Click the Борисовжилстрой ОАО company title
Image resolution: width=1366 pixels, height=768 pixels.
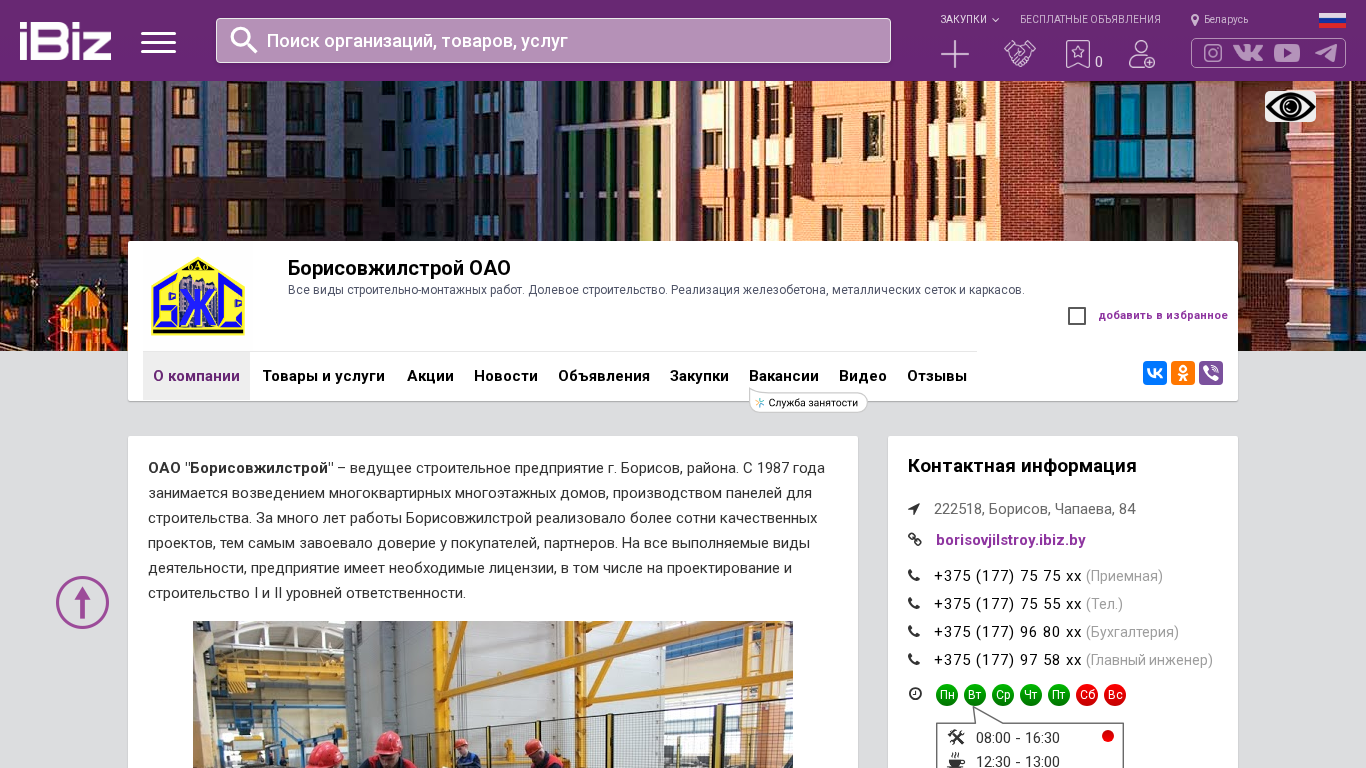(x=399, y=268)
